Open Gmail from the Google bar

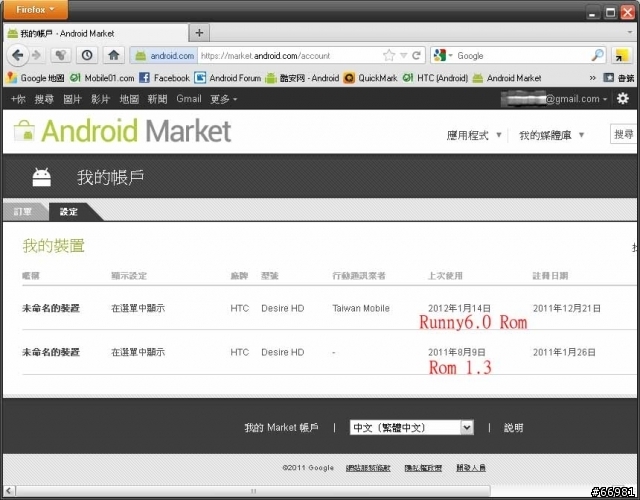pos(189,99)
